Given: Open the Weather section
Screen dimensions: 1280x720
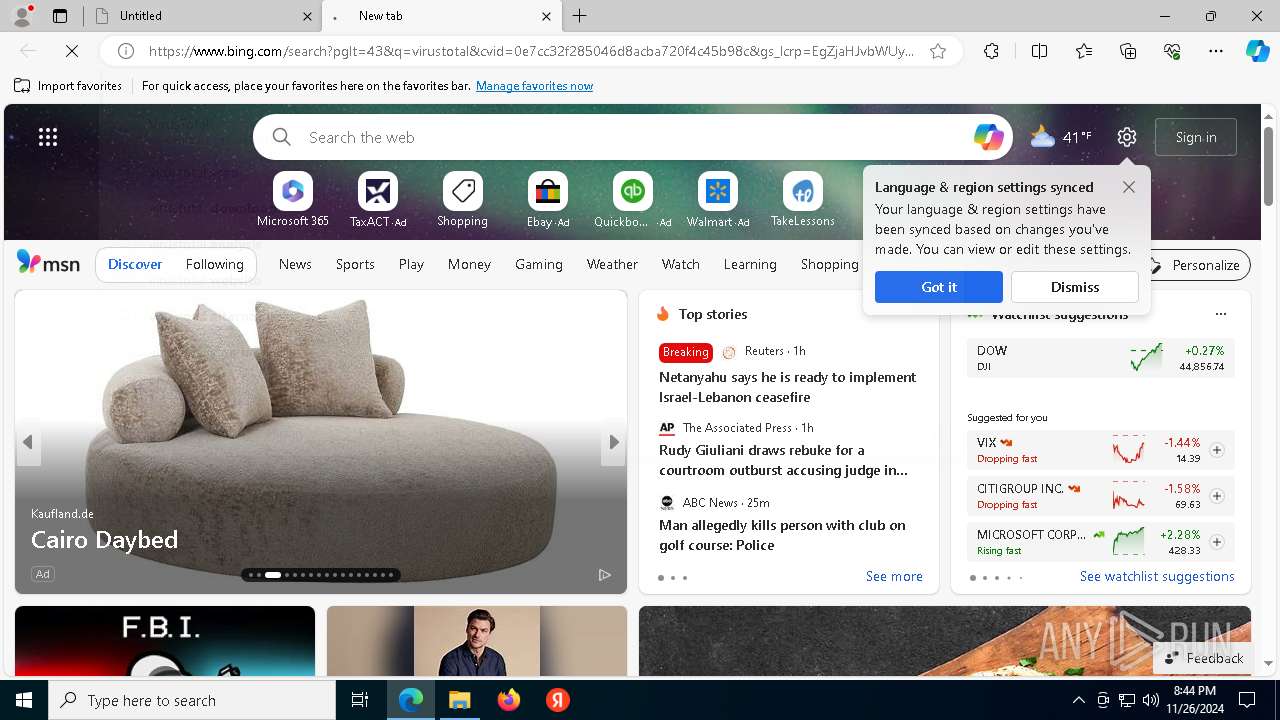Looking at the screenshot, I should tap(612, 264).
